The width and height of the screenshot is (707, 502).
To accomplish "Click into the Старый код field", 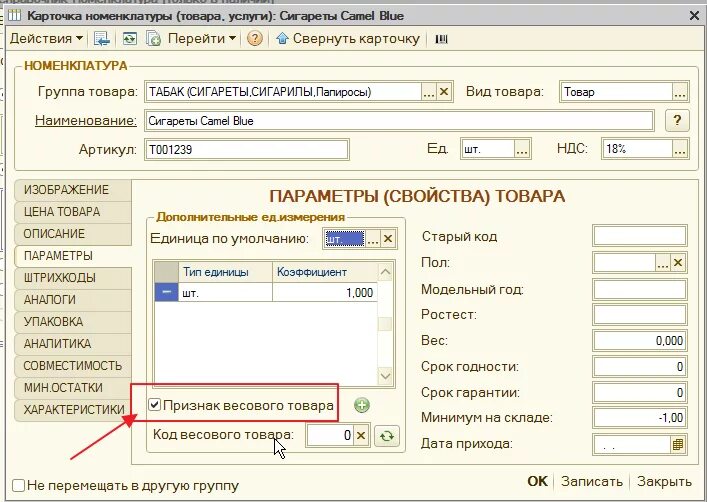I will tap(639, 236).
